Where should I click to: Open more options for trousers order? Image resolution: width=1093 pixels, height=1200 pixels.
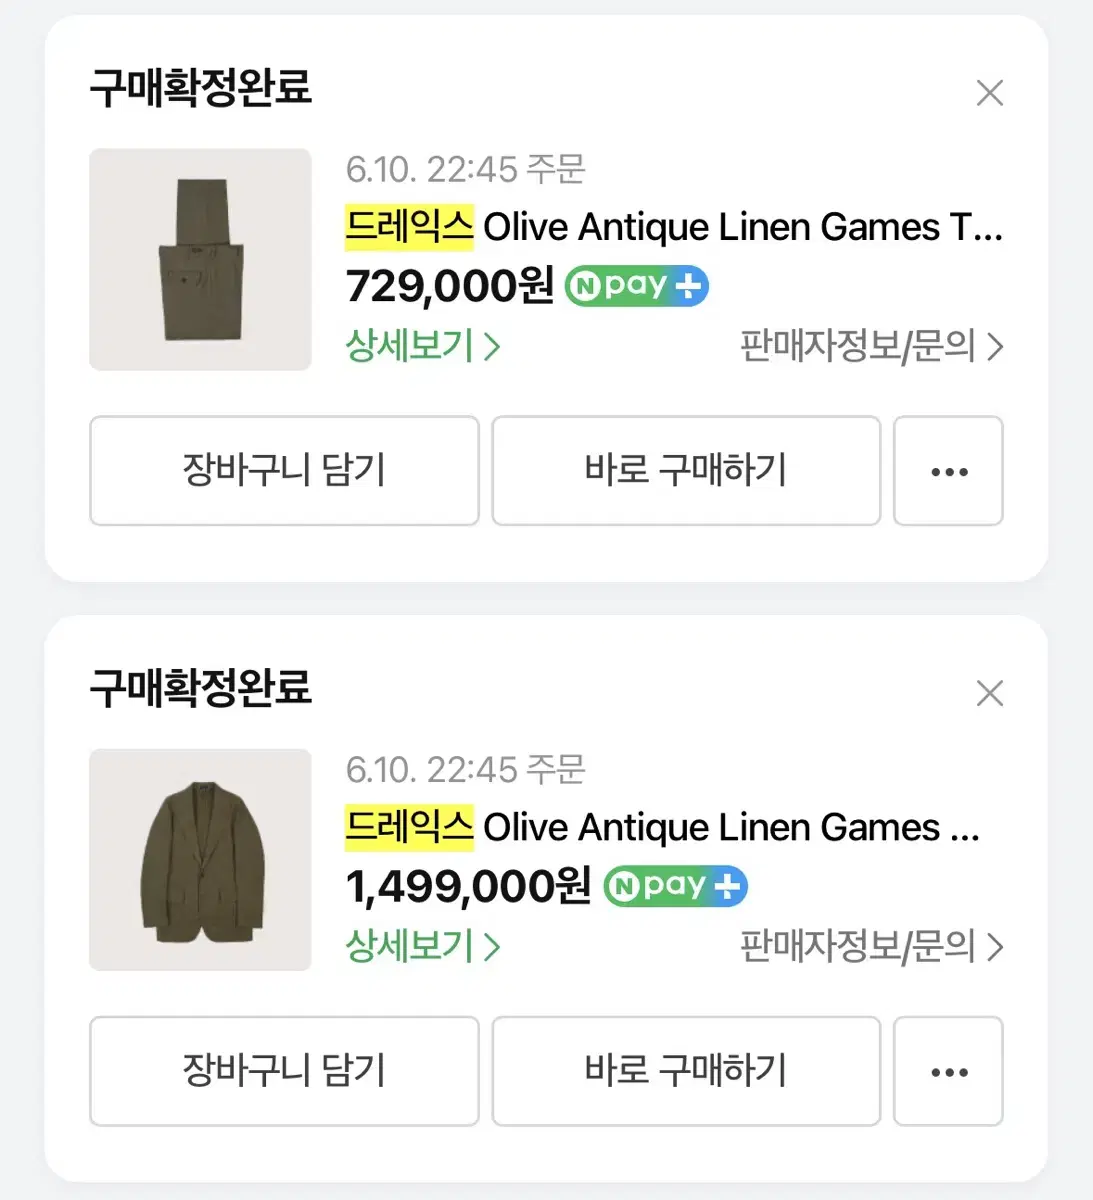pos(948,471)
